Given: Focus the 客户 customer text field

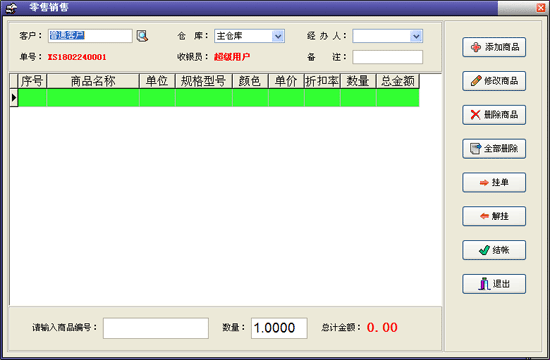Looking at the screenshot, I should [90, 36].
